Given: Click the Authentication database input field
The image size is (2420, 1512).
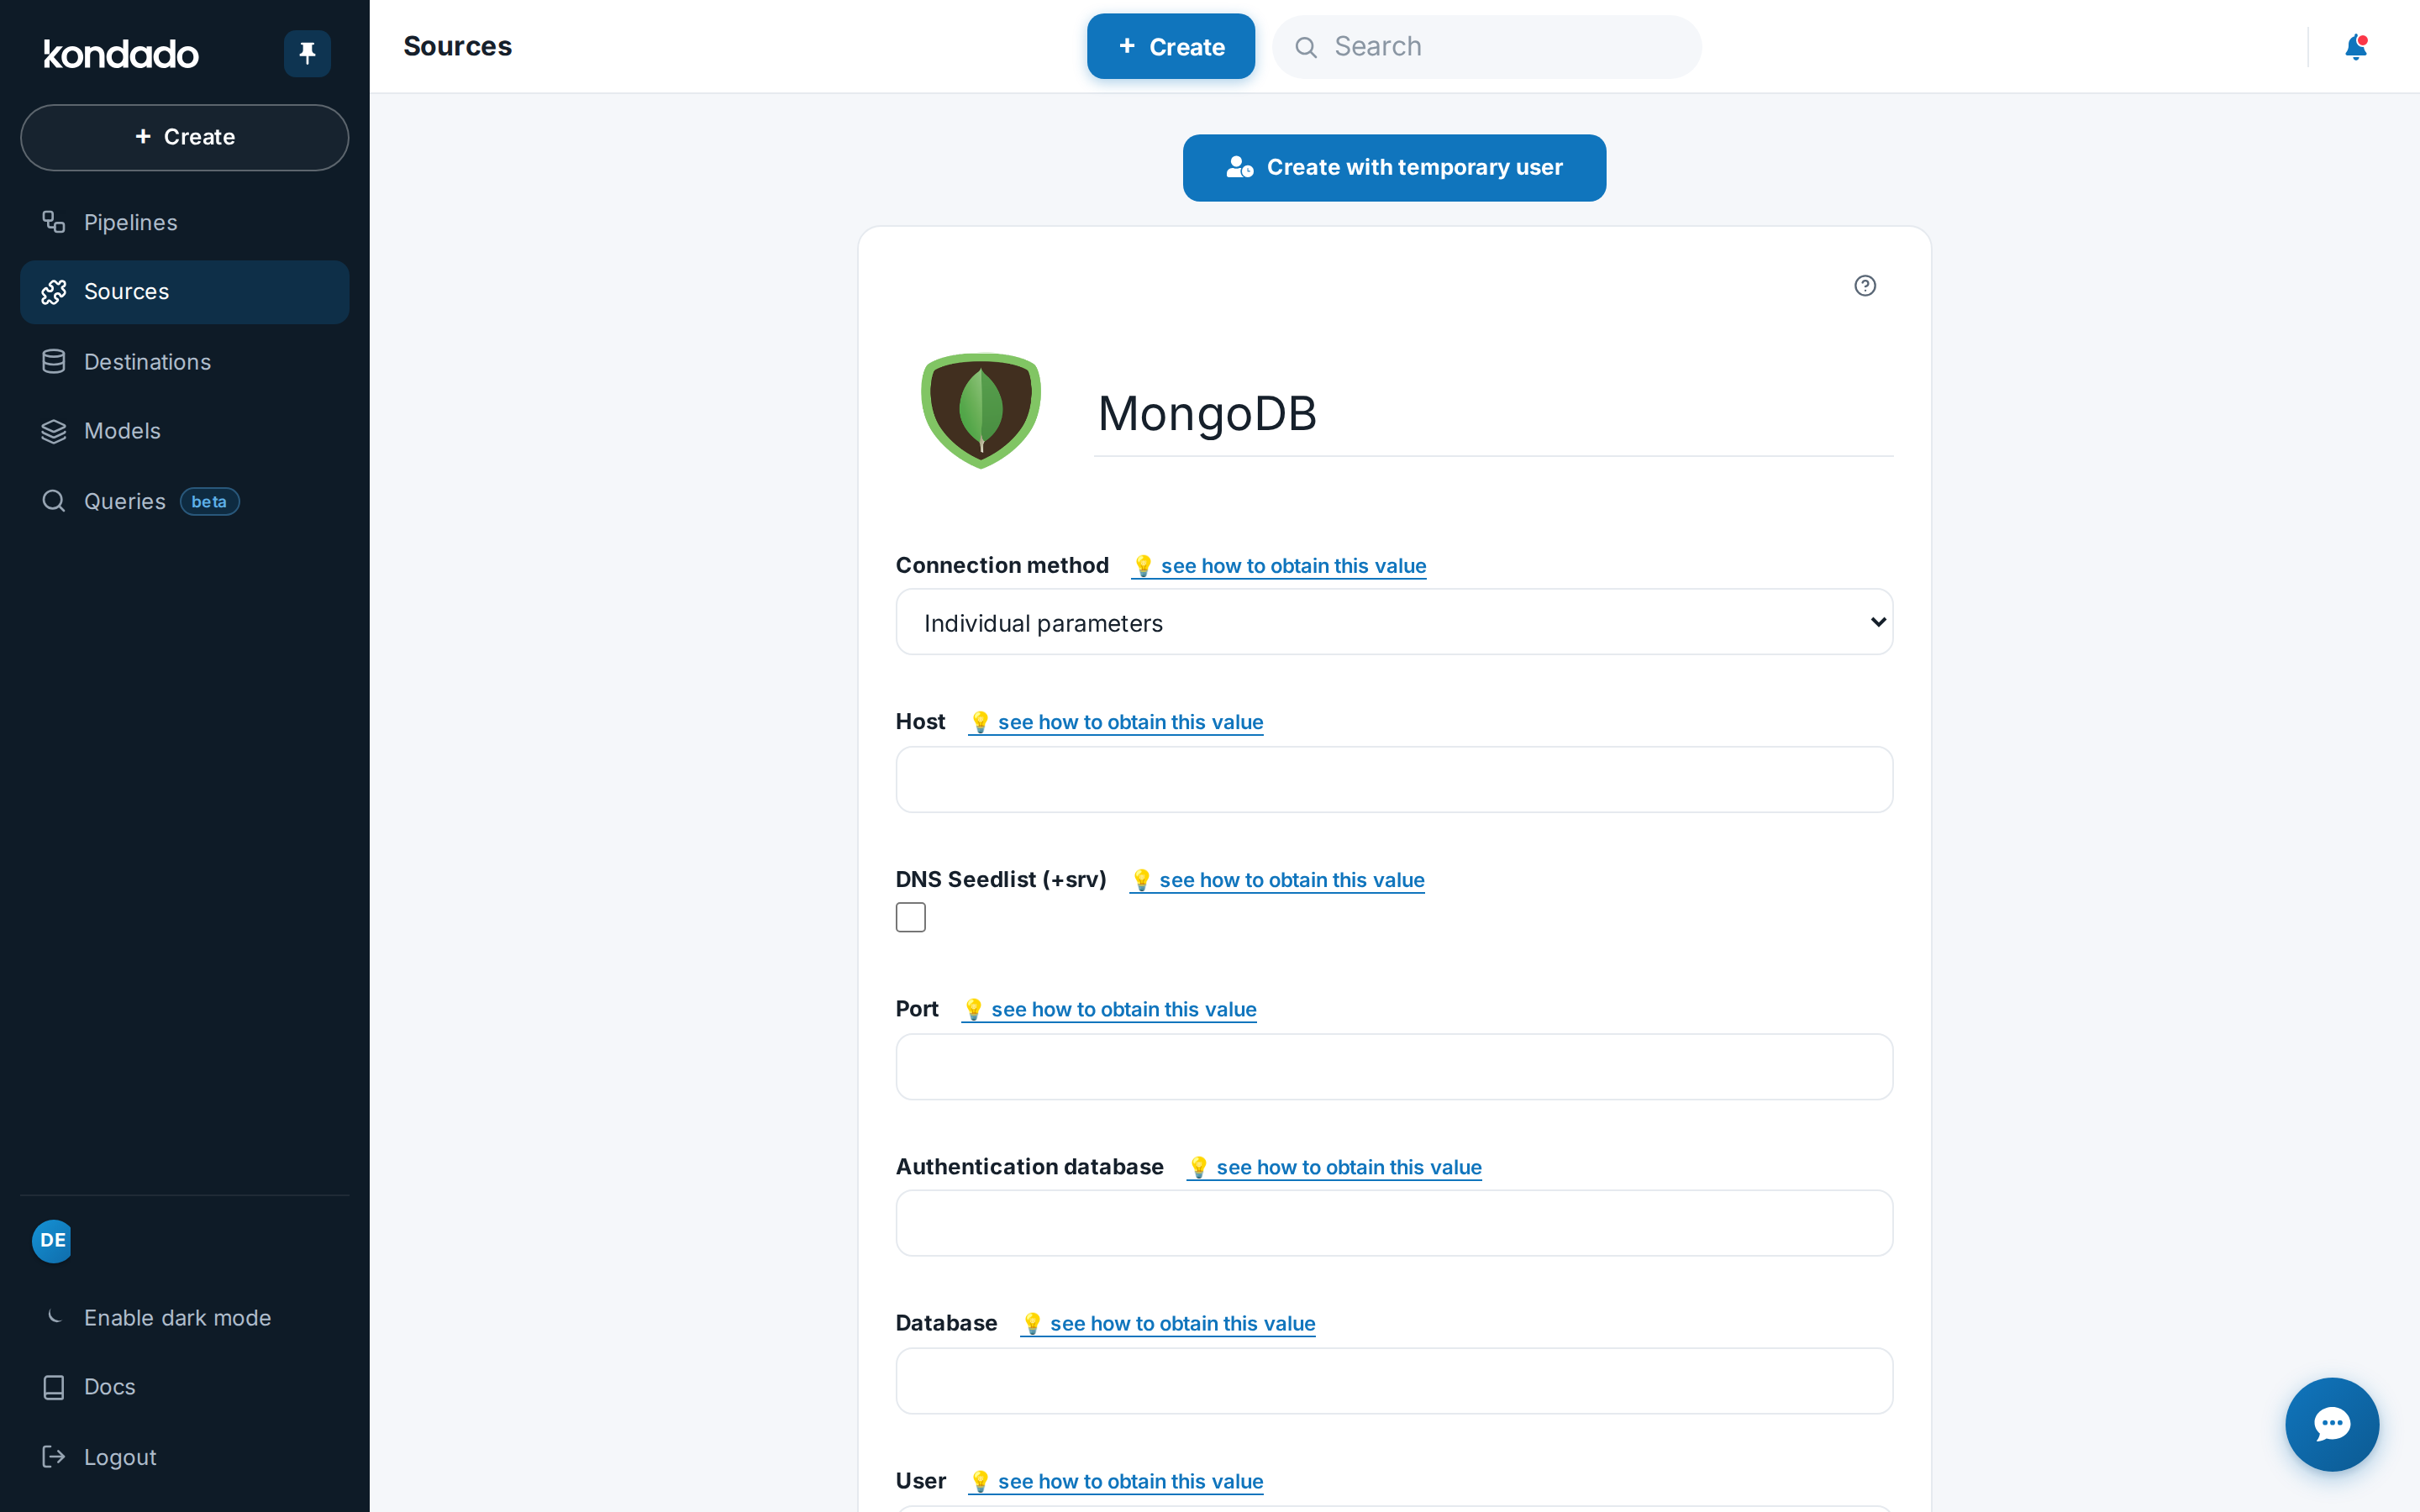Looking at the screenshot, I should (x=1394, y=1223).
